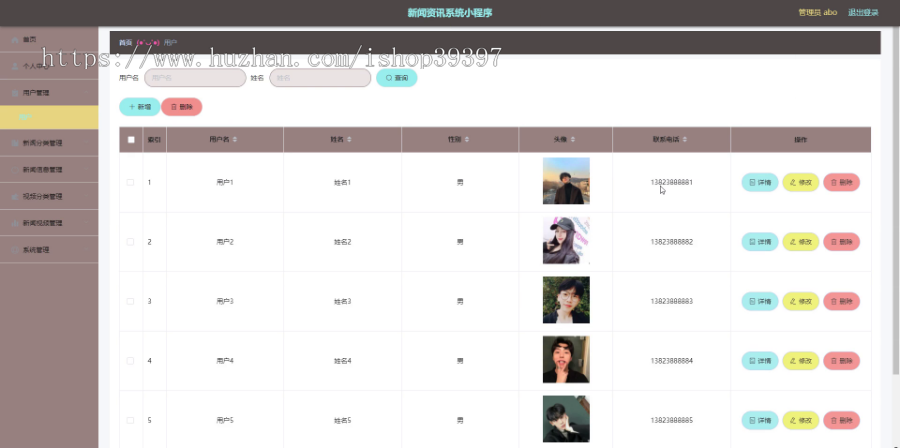Viewport: 900px width, 448px height.
Task: Sort by the 联系电话 column sort arrows
Action: tap(685, 139)
